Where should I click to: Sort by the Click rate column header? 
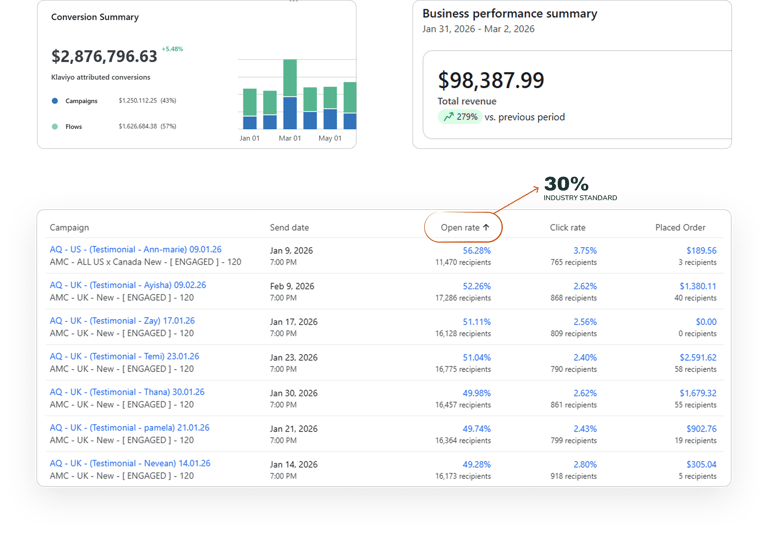pos(567,227)
